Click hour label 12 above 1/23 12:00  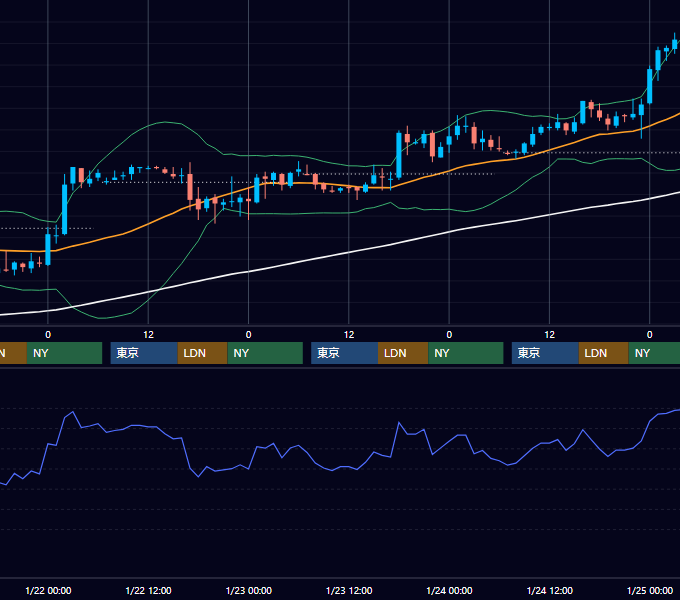[x=349, y=335]
